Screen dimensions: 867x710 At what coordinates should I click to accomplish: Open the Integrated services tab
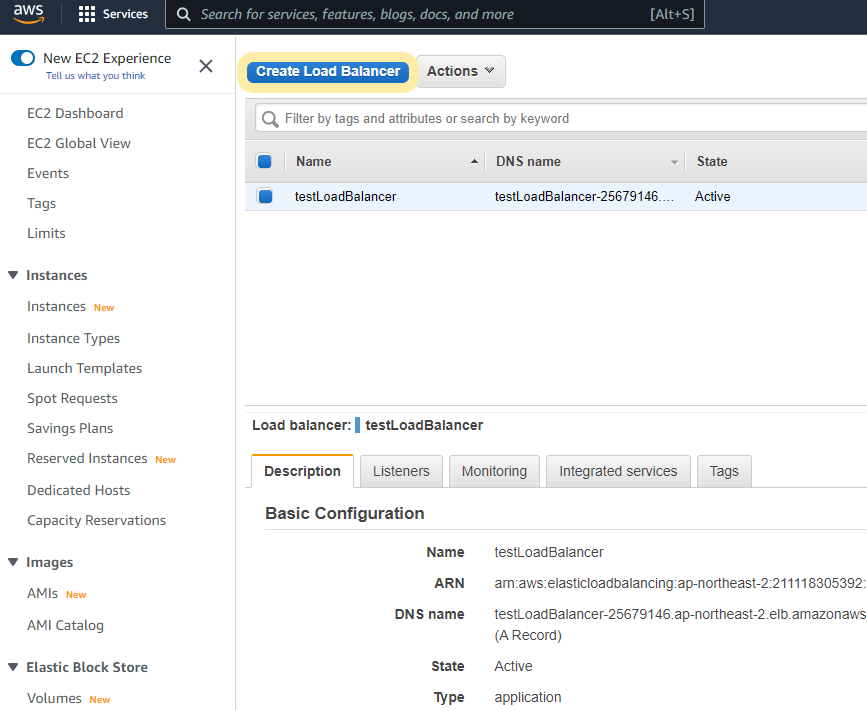[x=618, y=471]
